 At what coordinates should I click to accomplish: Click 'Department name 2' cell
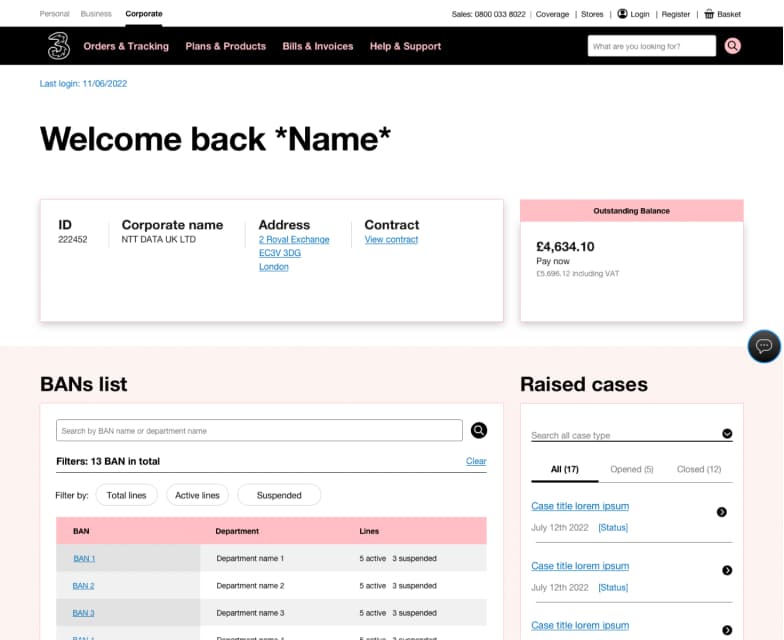point(250,586)
